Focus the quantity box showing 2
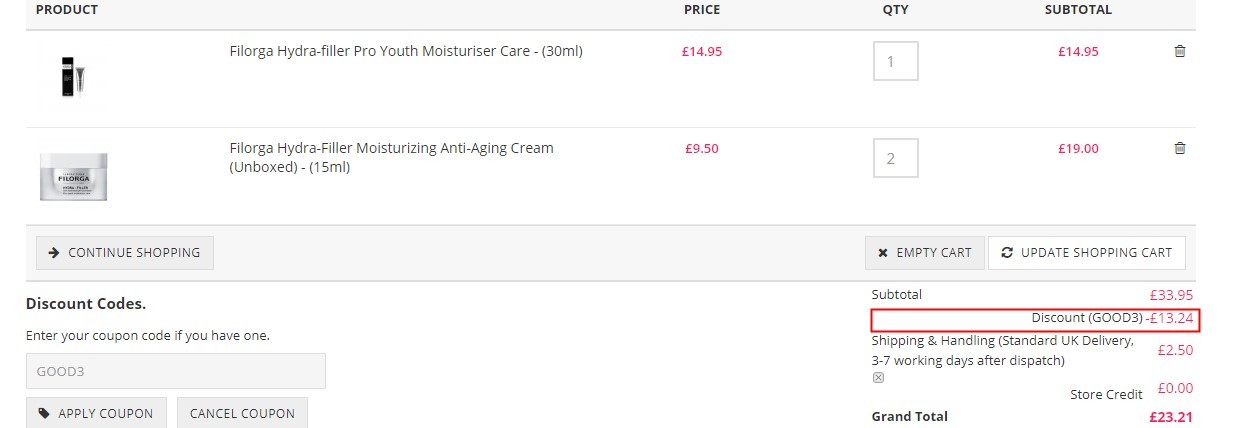The width and height of the screenshot is (1248, 428). [x=895, y=158]
